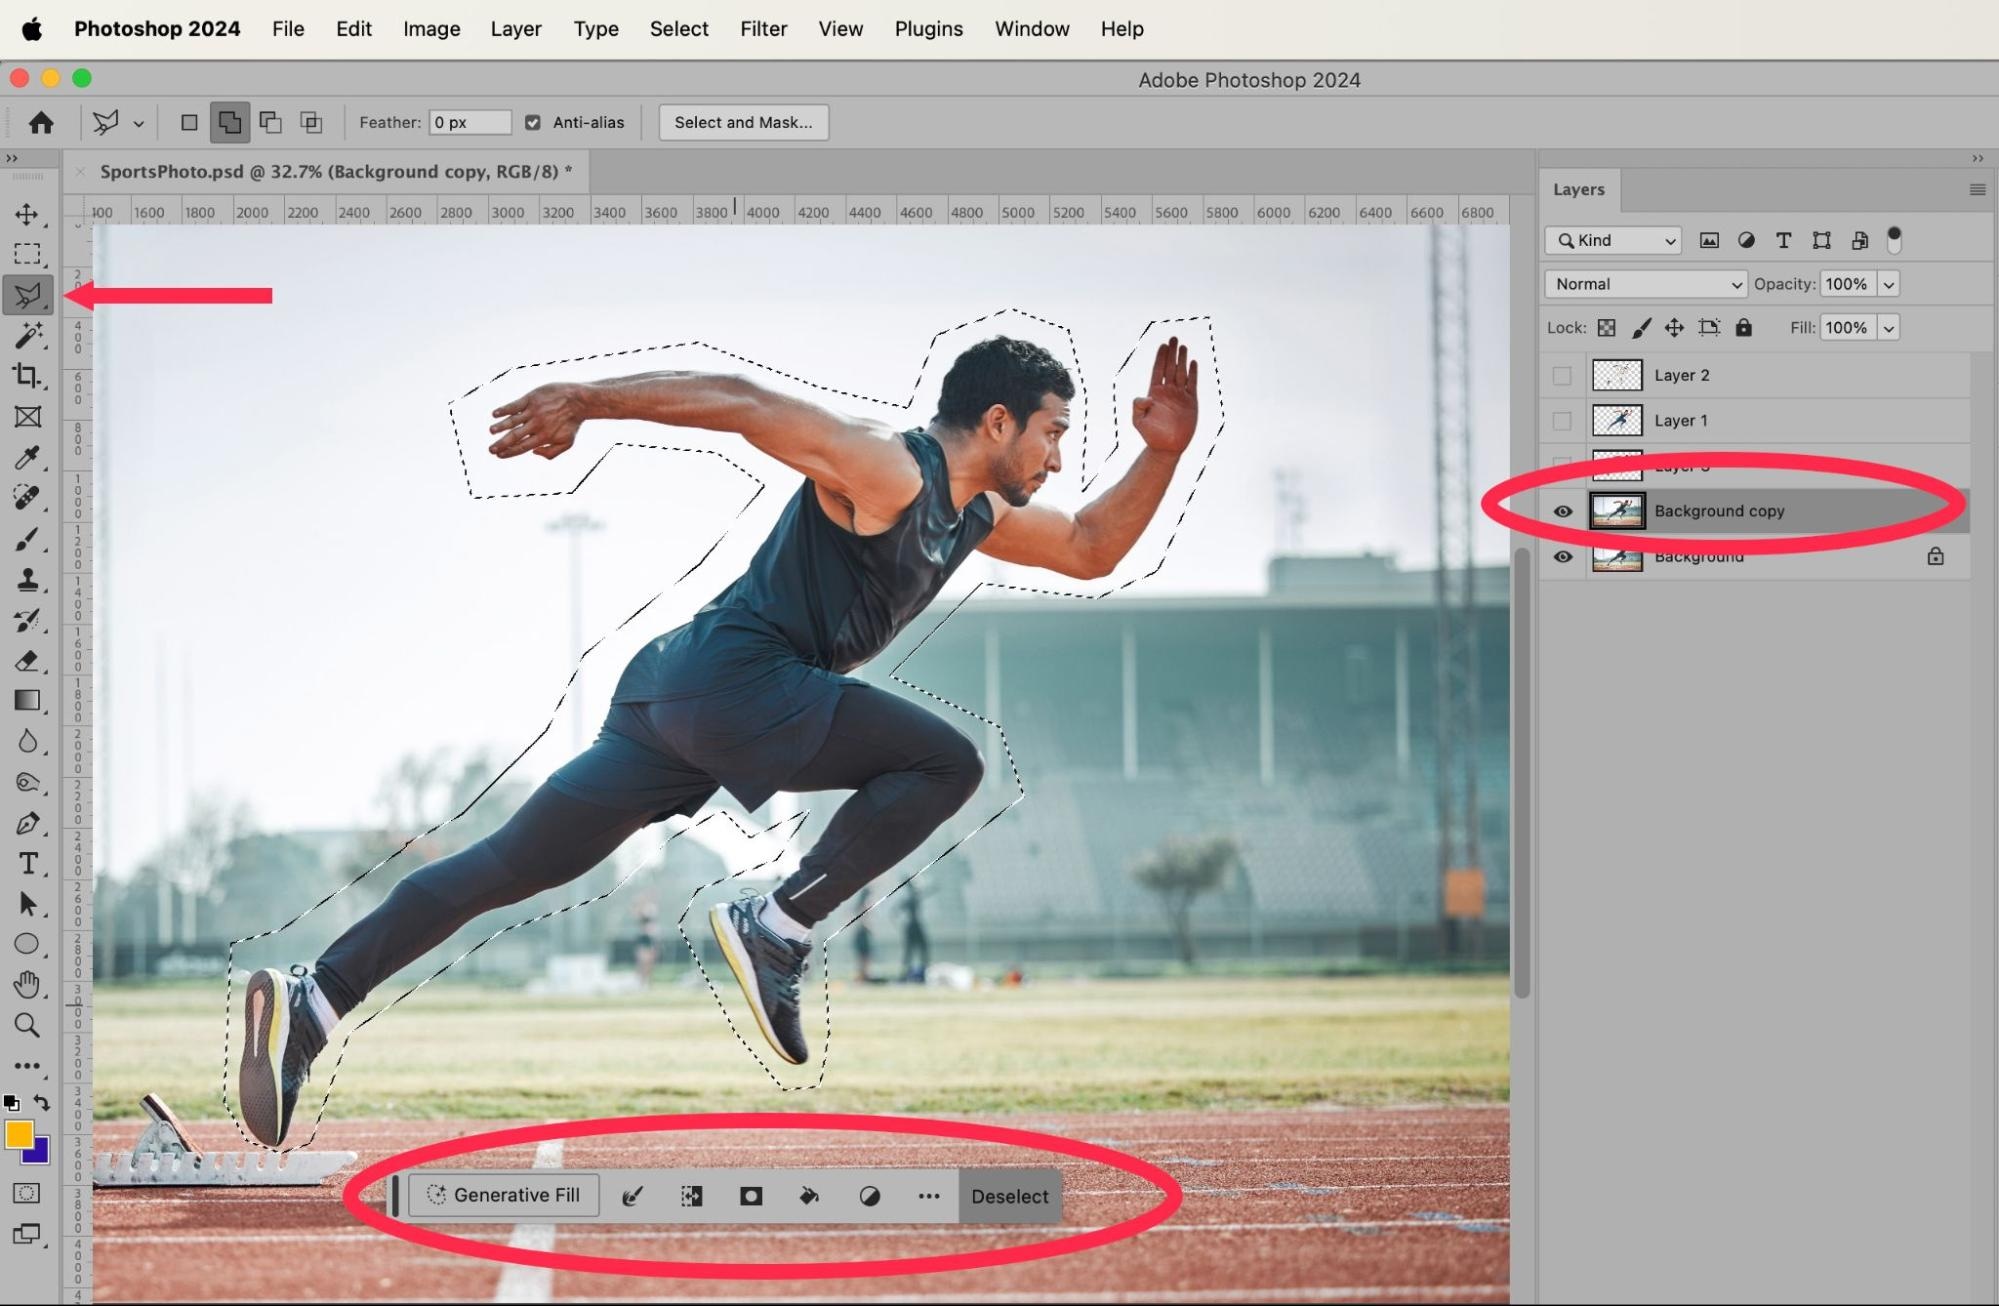
Task: Open the Kind filter dropdown
Action: [x=1614, y=241]
